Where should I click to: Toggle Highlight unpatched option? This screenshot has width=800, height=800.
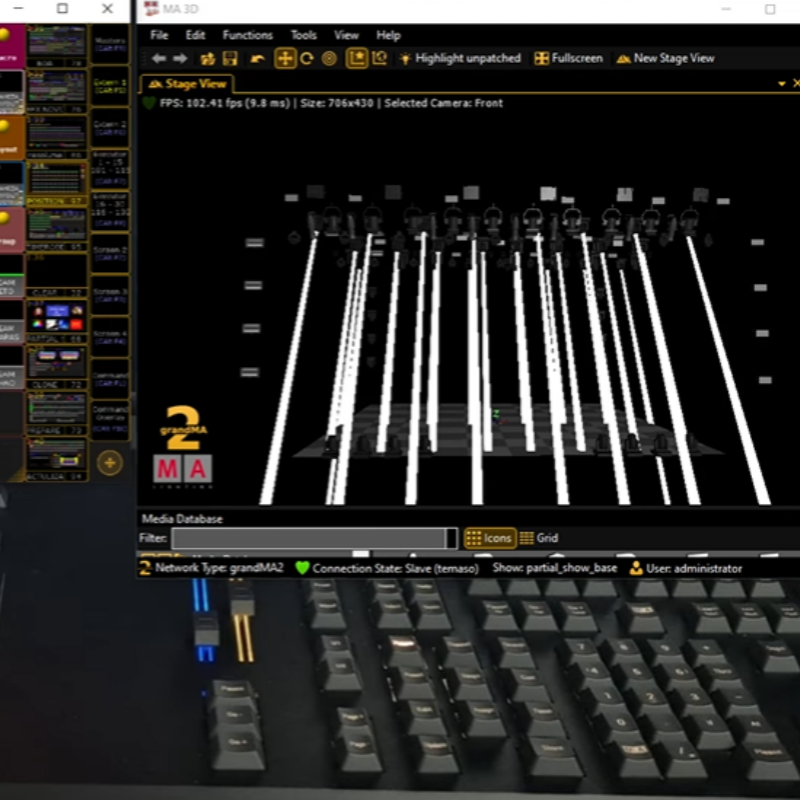pyautogui.click(x=460, y=59)
